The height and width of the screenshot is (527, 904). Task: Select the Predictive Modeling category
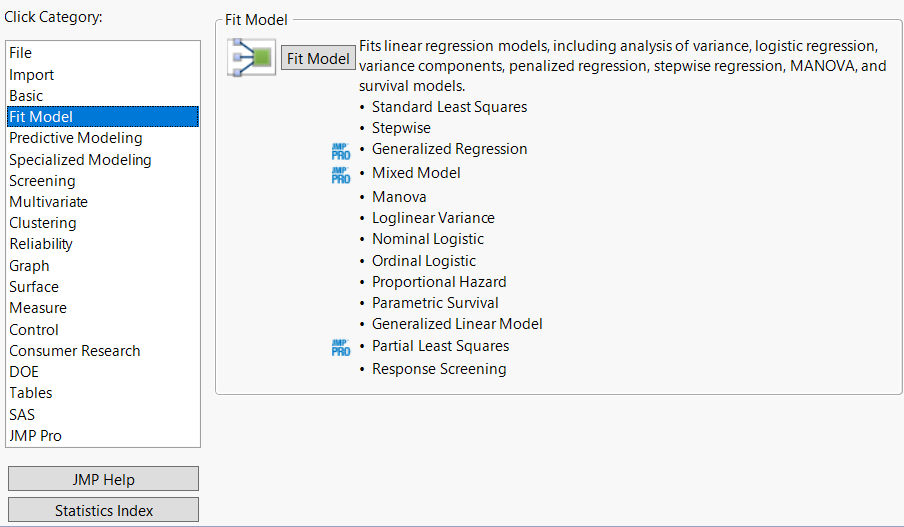point(76,138)
